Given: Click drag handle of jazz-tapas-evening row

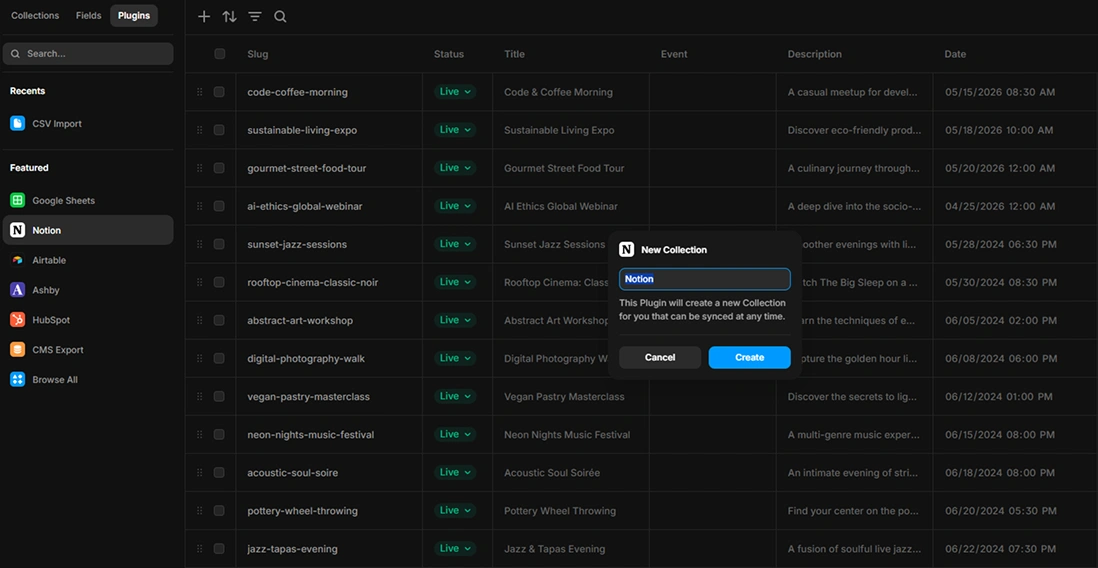Looking at the screenshot, I should pyautogui.click(x=200, y=548).
